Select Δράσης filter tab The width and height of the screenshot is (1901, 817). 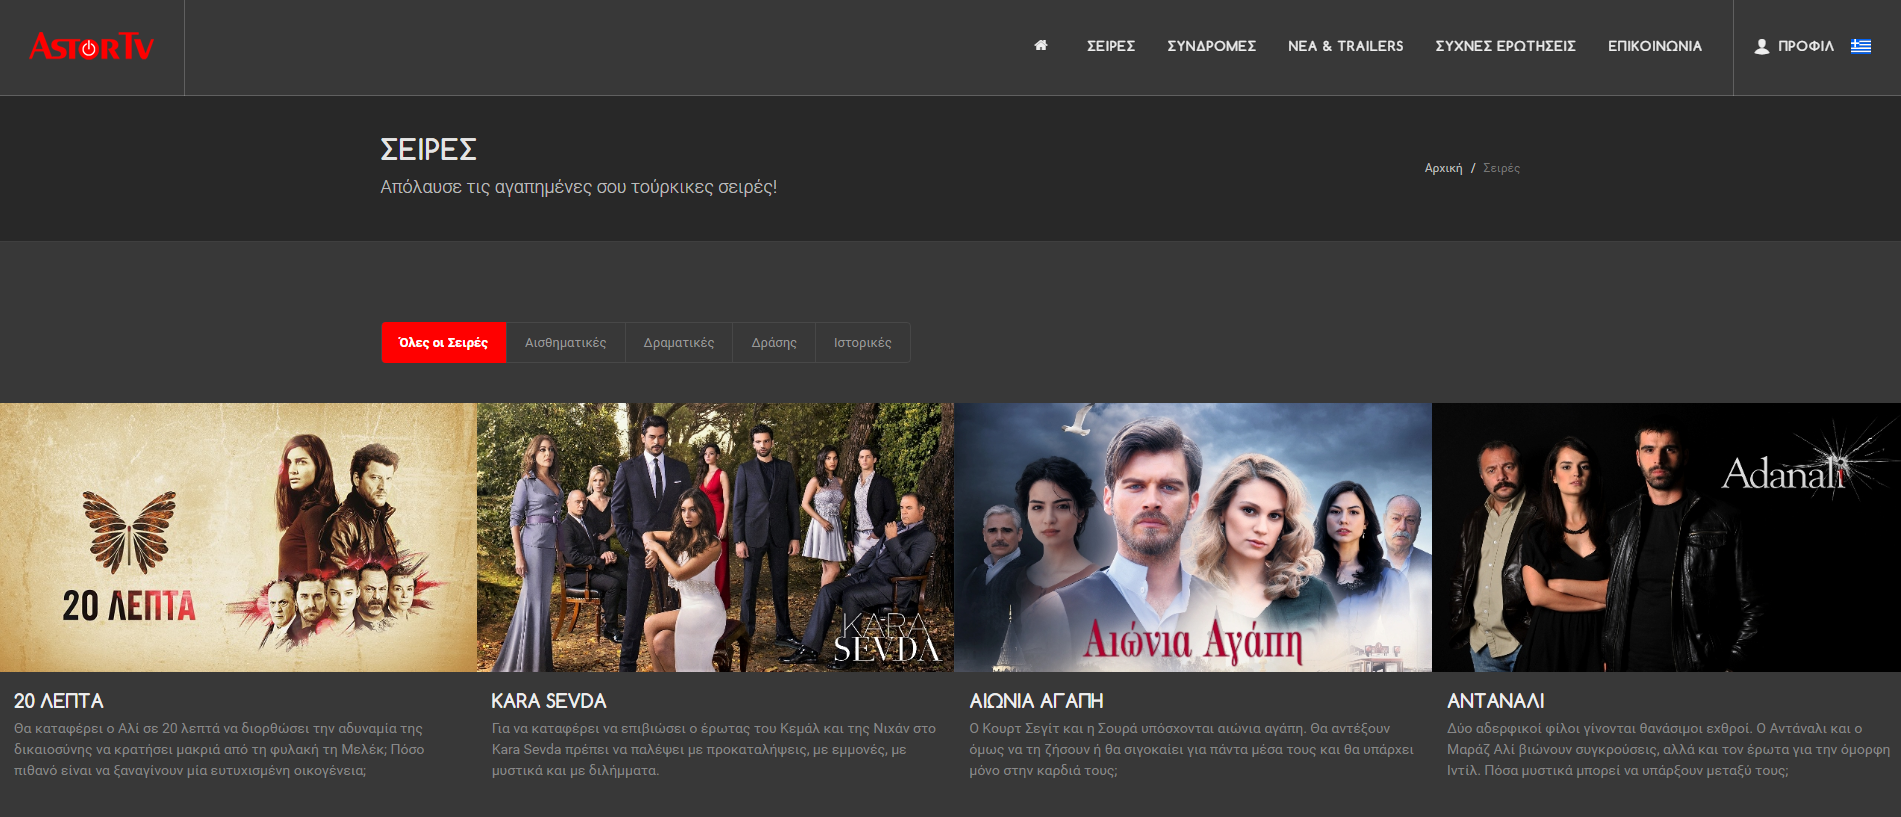[x=774, y=342]
